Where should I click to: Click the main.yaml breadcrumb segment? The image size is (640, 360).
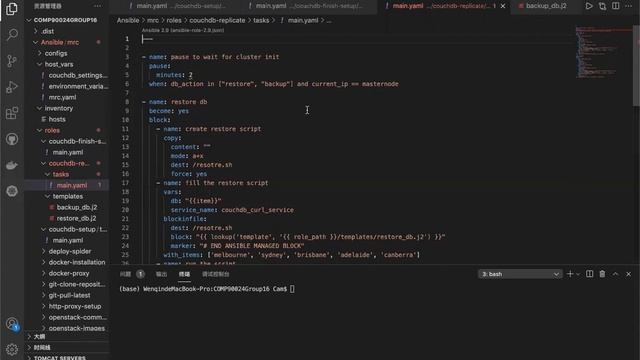[302, 20]
